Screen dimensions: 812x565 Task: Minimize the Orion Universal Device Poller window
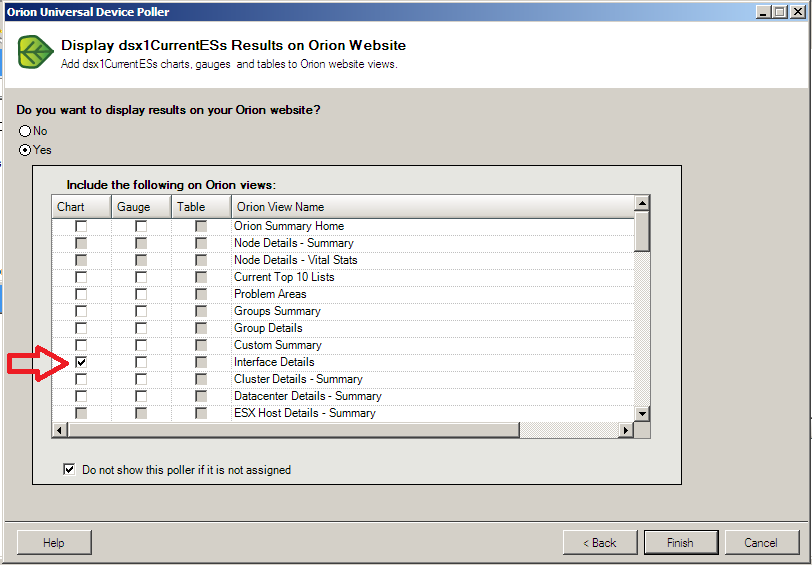[x=763, y=11]
